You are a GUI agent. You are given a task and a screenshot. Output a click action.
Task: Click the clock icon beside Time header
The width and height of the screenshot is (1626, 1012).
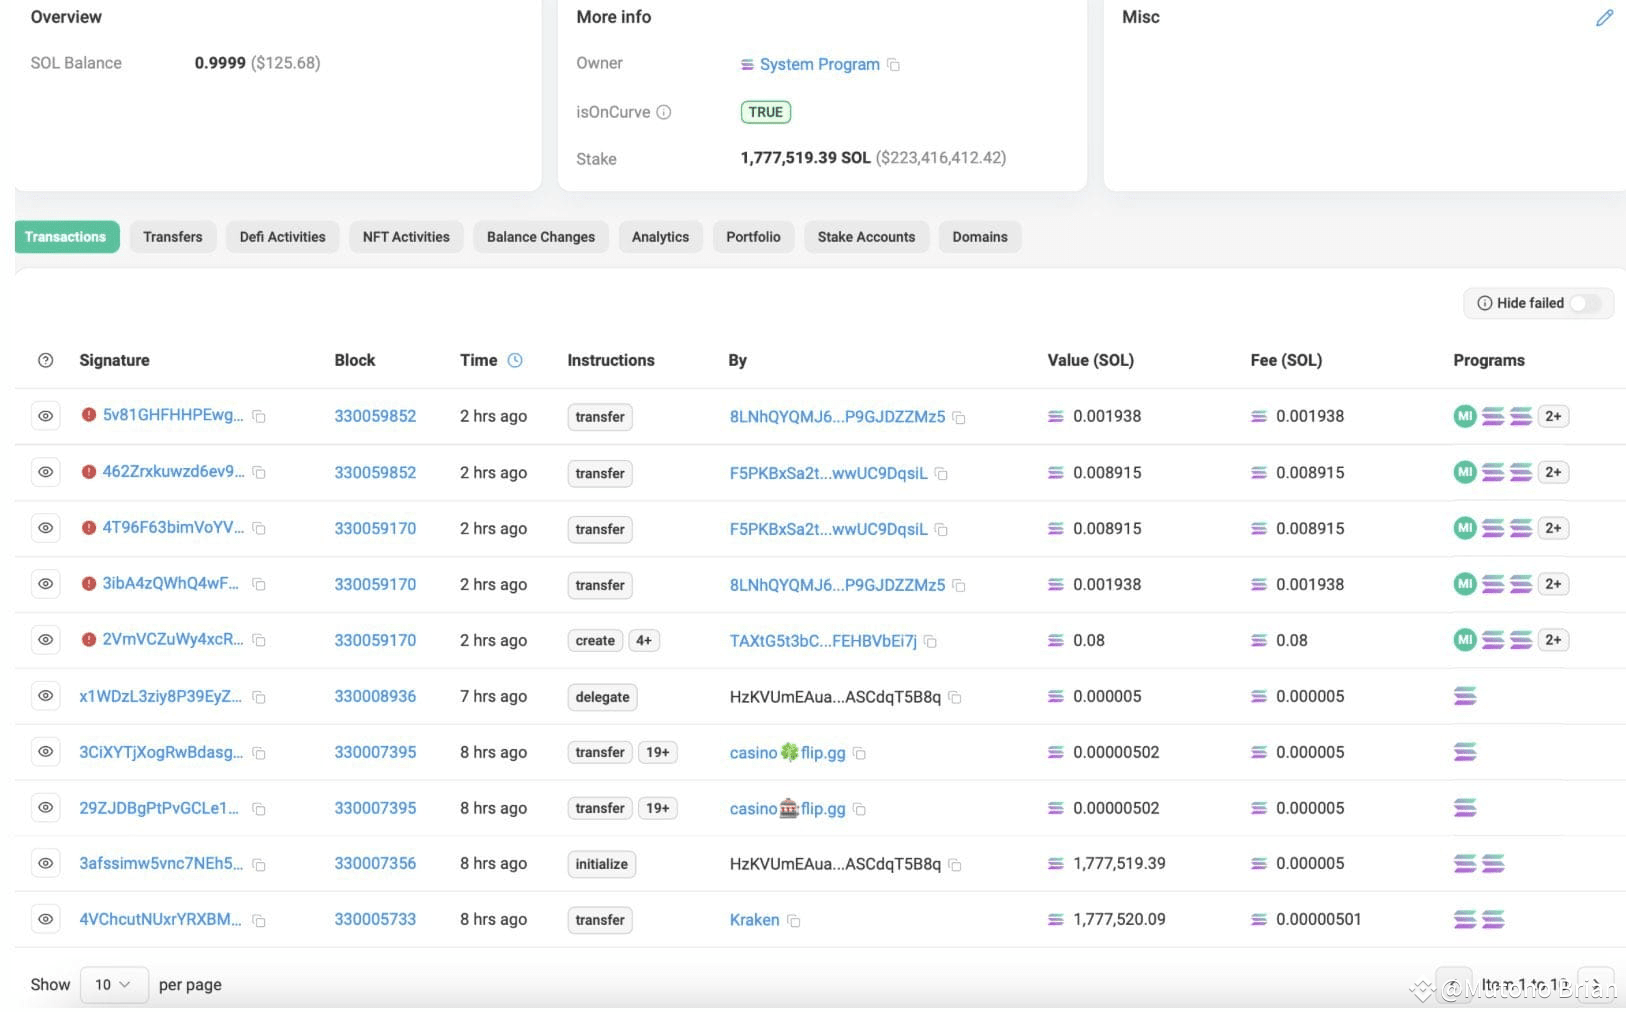515,360
